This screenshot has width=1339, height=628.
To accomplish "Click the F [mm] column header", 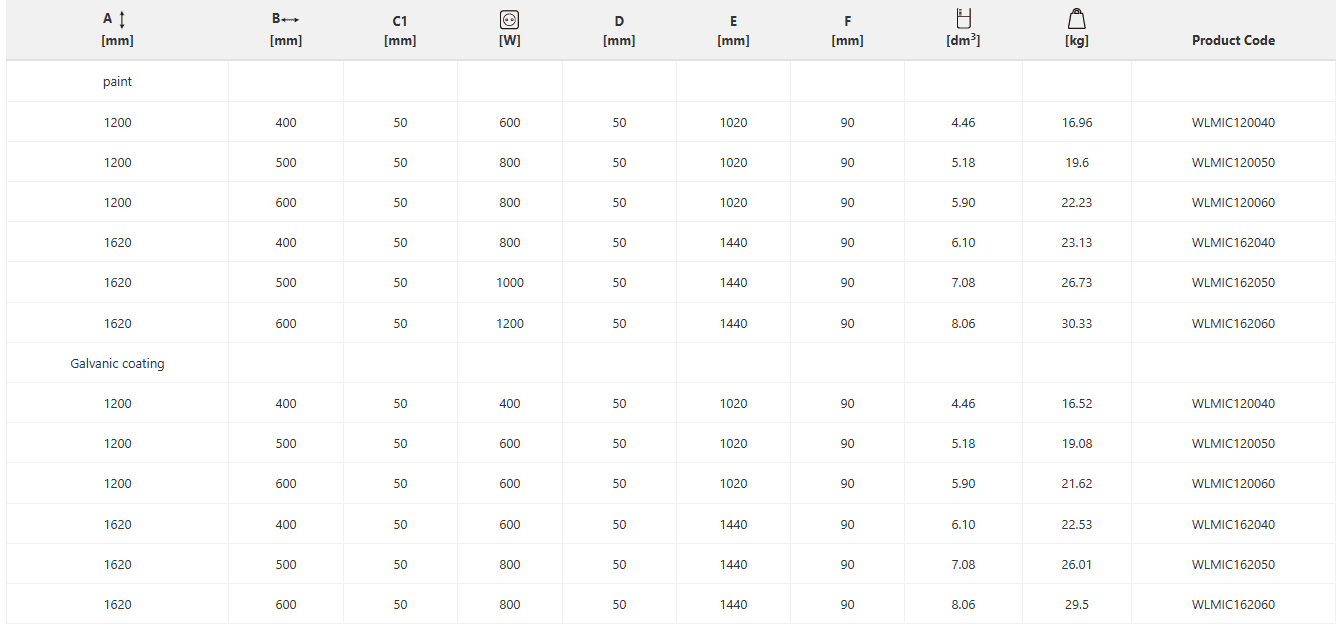I will click(x=847, y=31).
